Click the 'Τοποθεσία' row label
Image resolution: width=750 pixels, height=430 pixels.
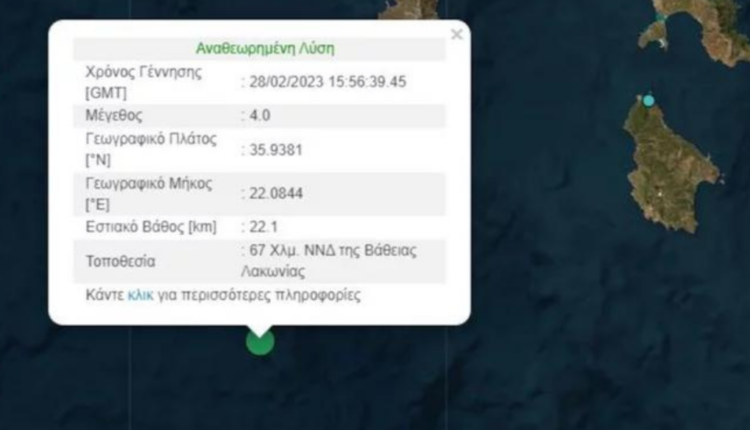tap(121, 262)
